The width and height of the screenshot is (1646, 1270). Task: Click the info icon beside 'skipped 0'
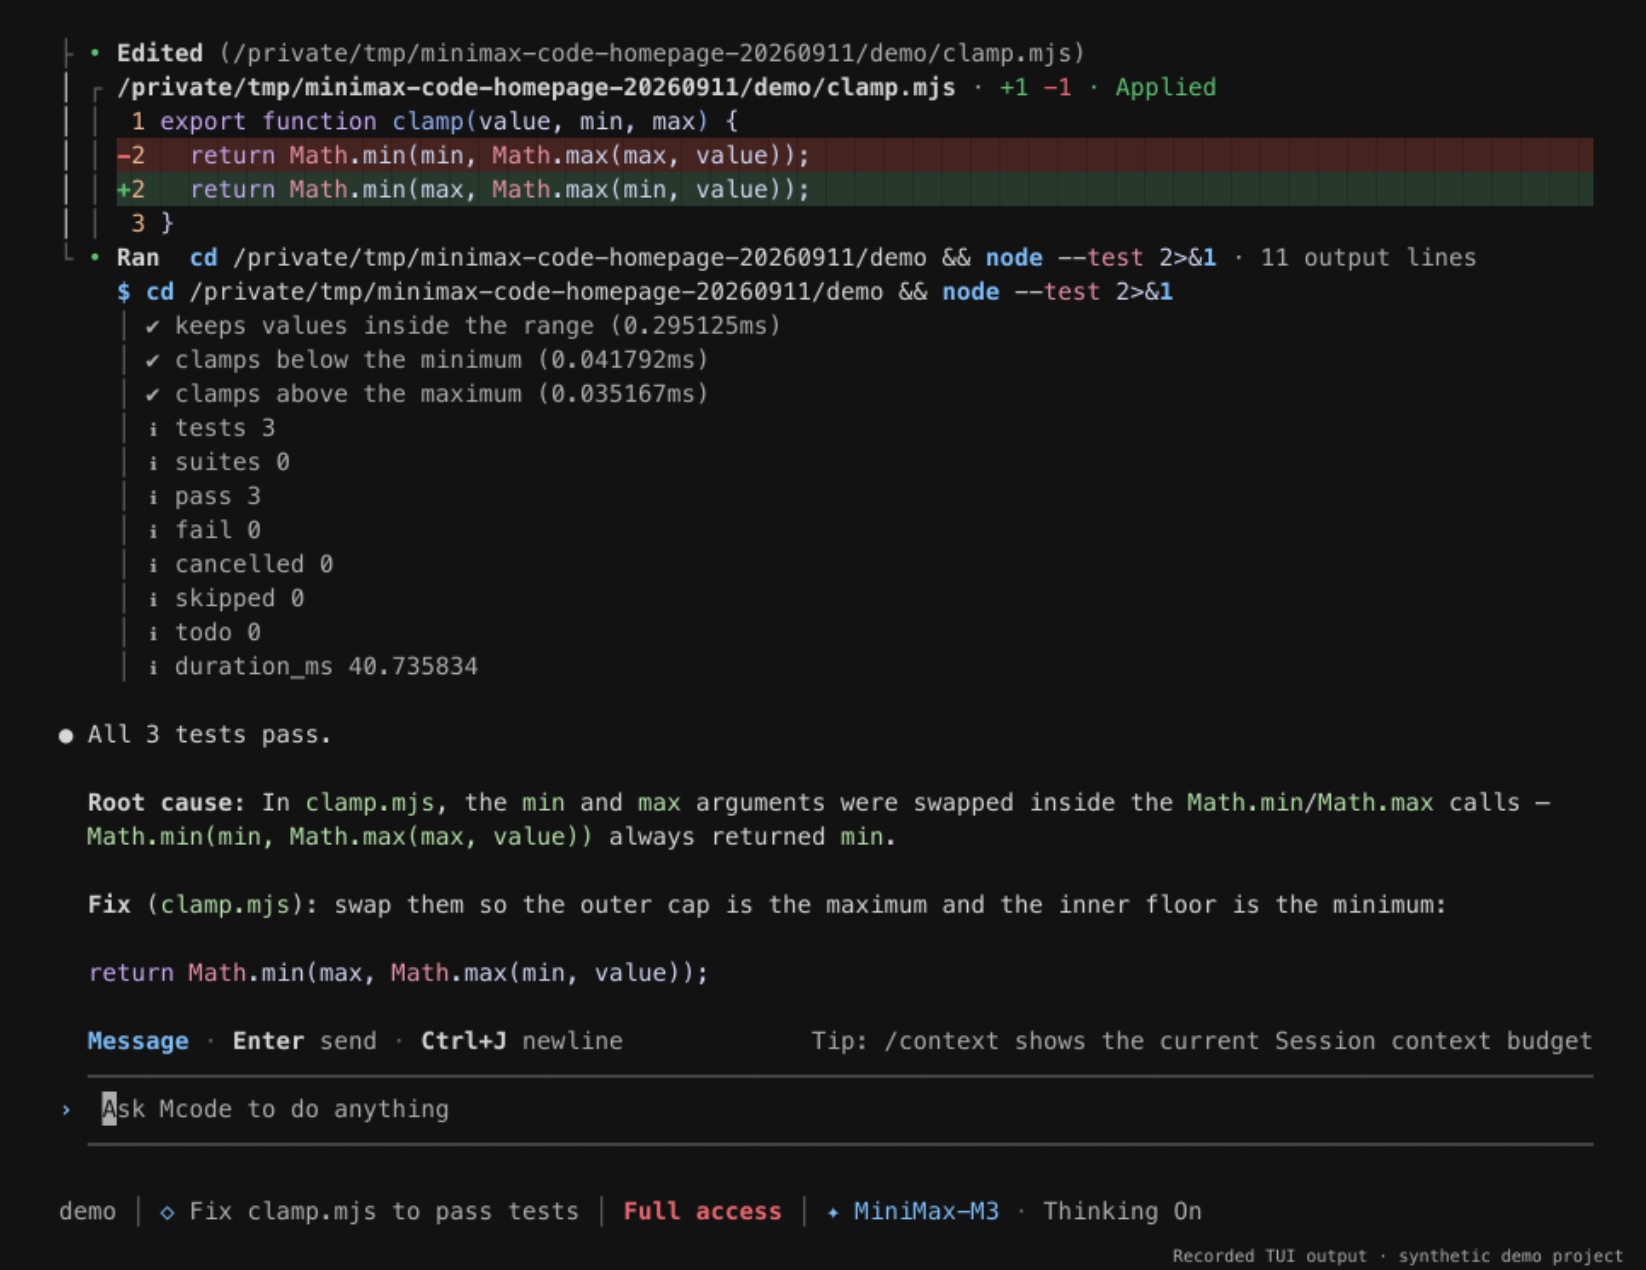point(153,599)
